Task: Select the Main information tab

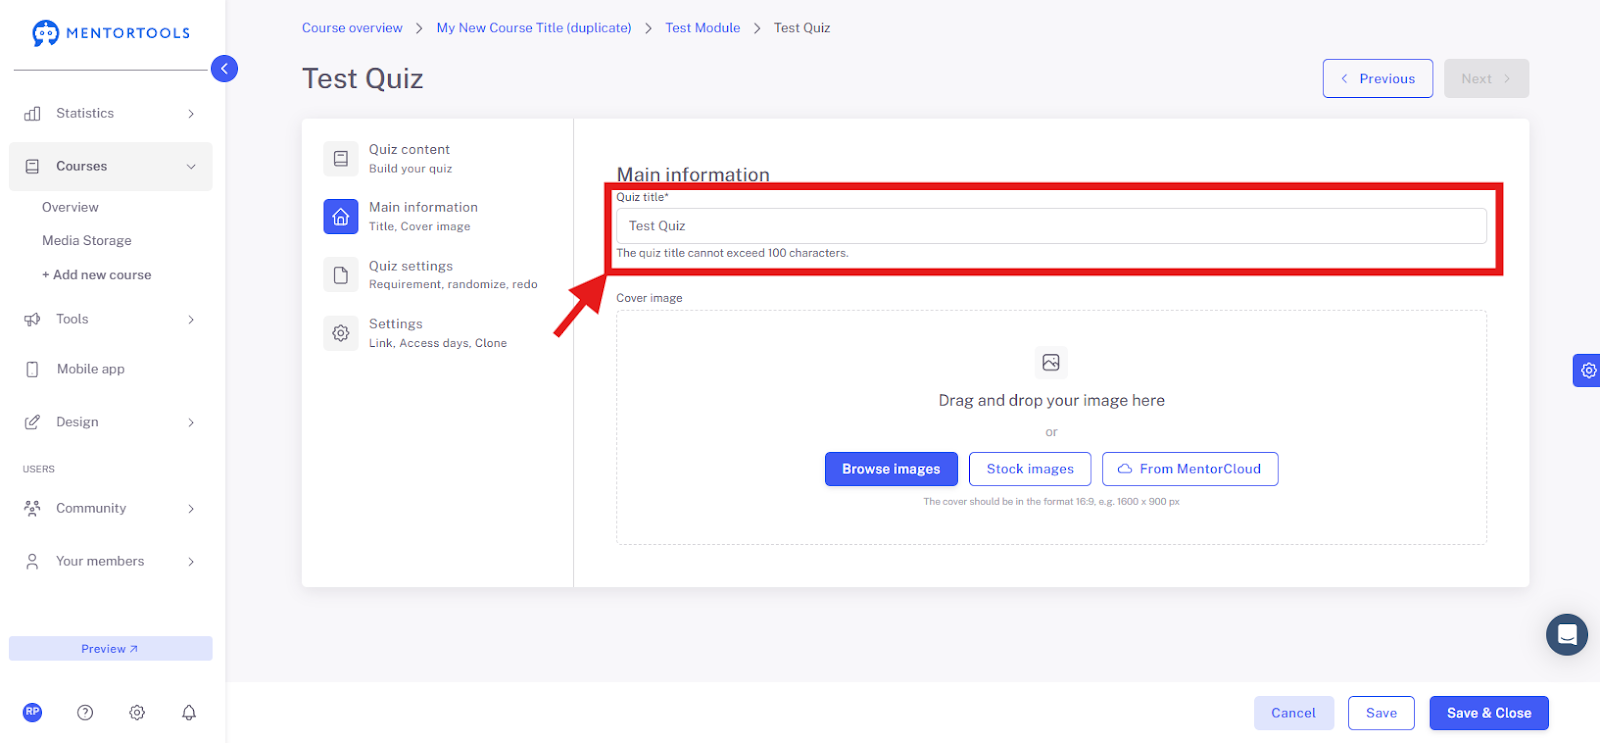Action: 423,217
